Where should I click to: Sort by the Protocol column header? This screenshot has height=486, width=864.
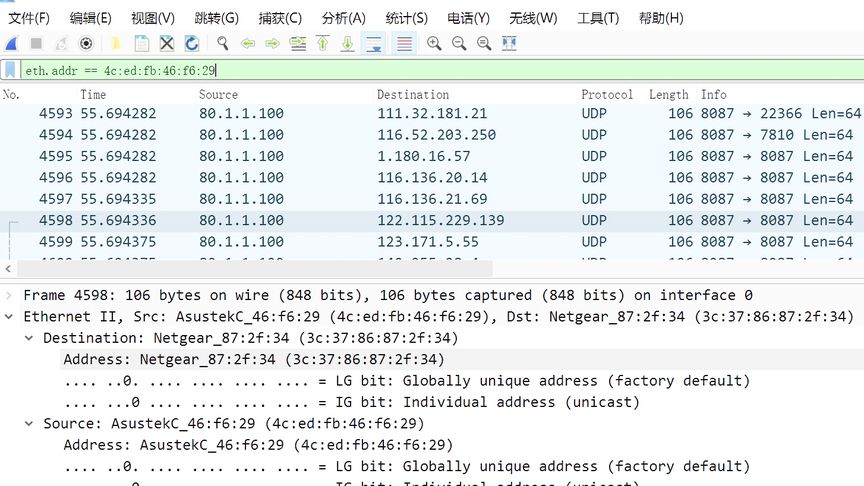coord(607,94)
